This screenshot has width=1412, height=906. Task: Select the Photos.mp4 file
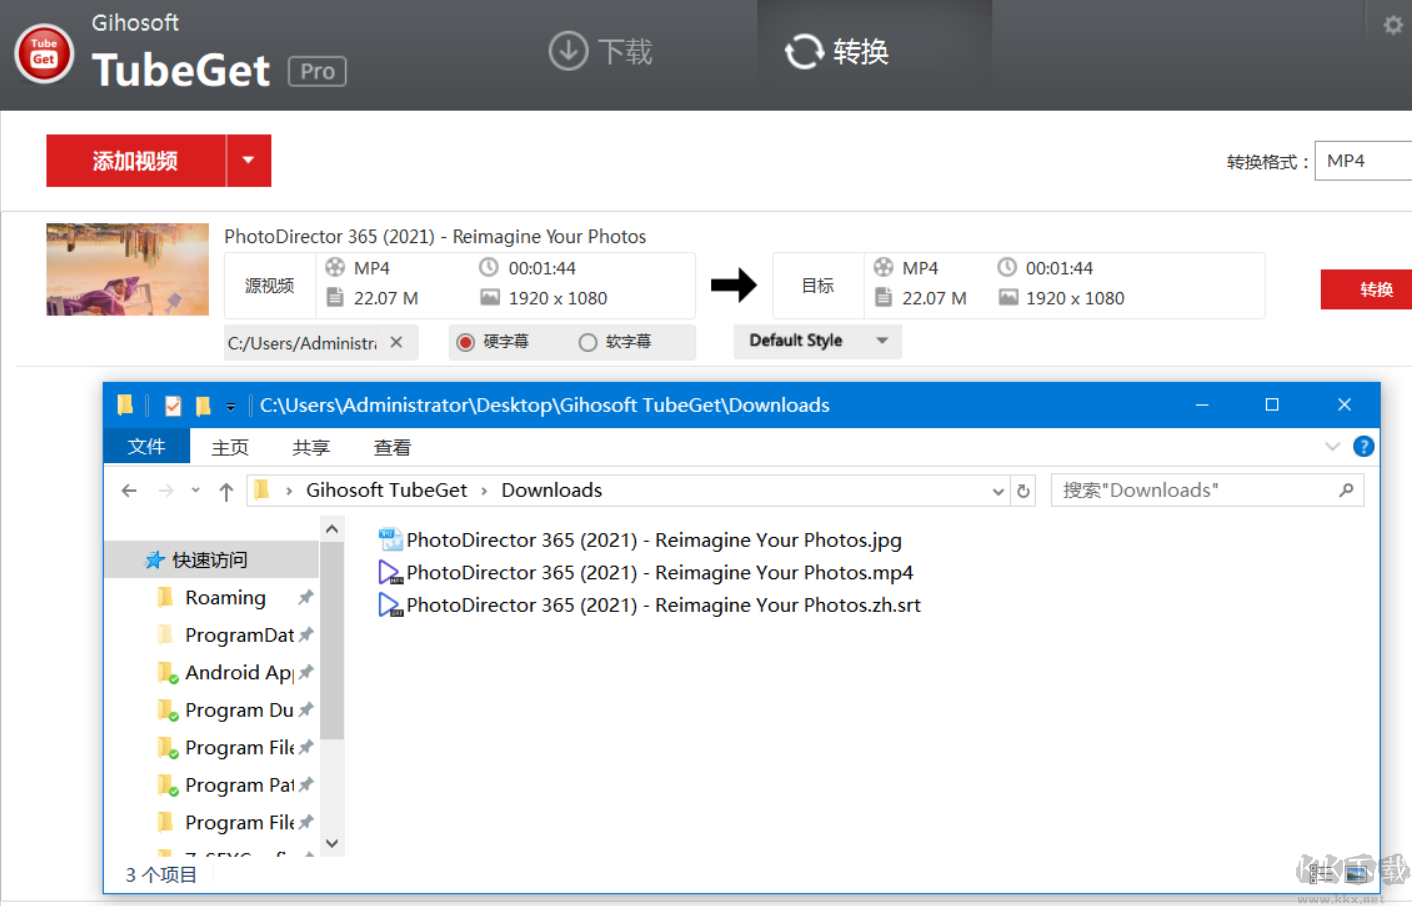646,572
